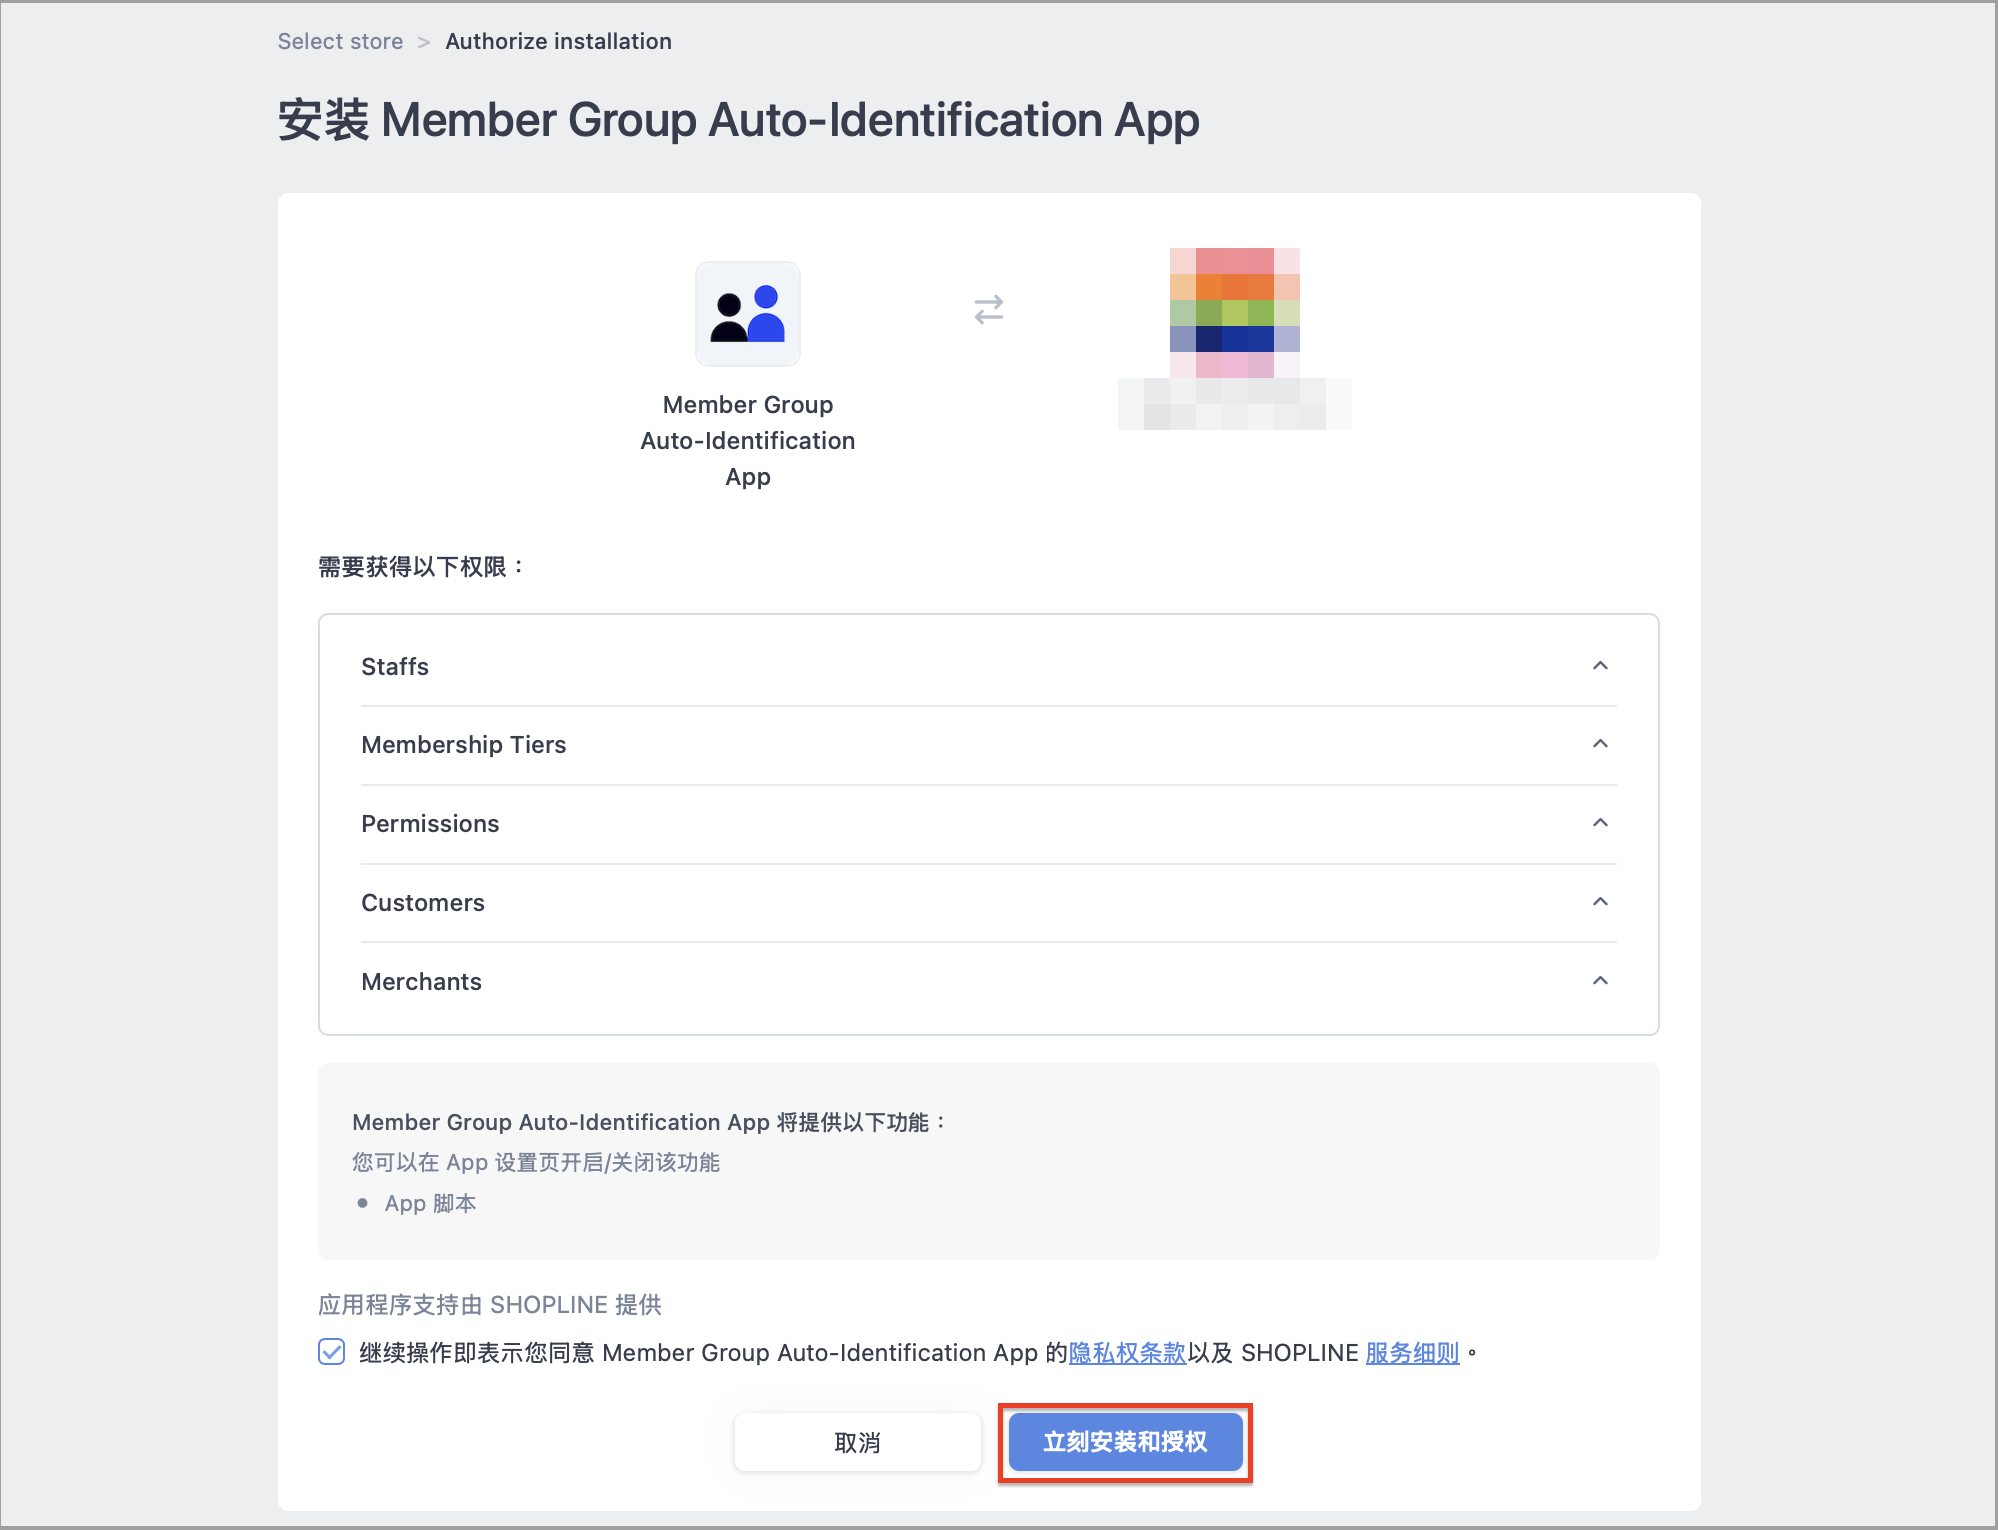Click the Membership Tiers row label
The image size is (1998, 1530).
coord(464,745)
